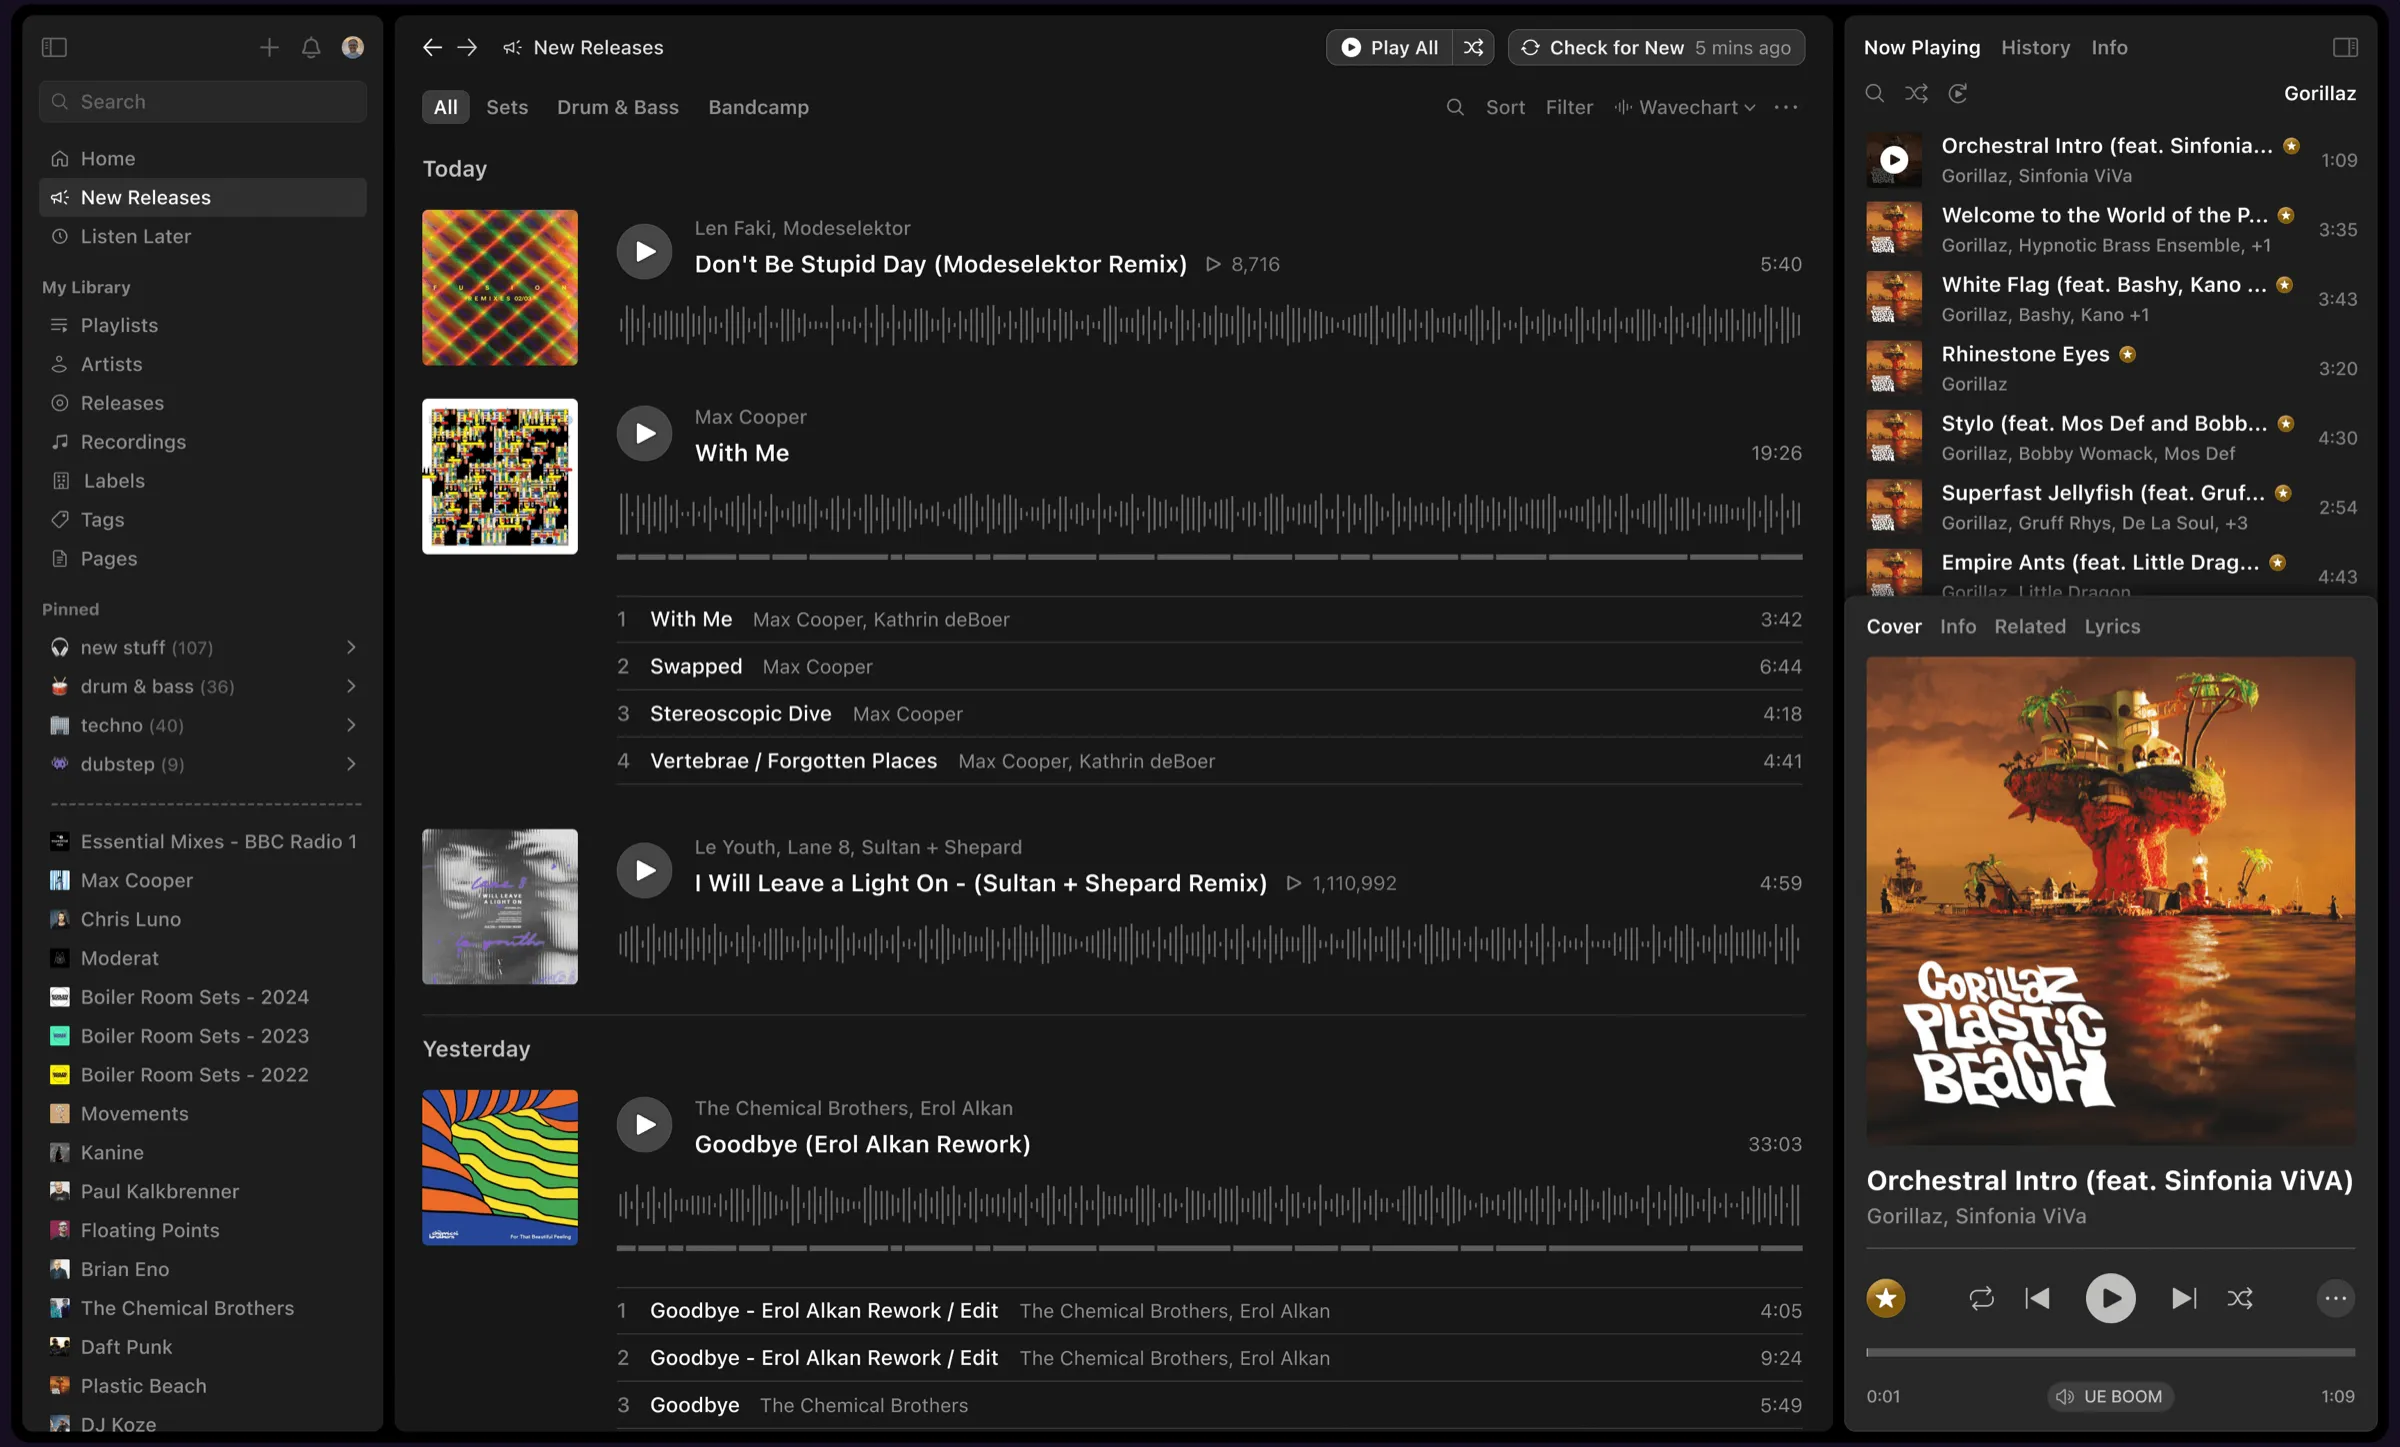Switch to the Bandcamp tab
The height and width of the screenshot is (1447, 2400).
758,107
